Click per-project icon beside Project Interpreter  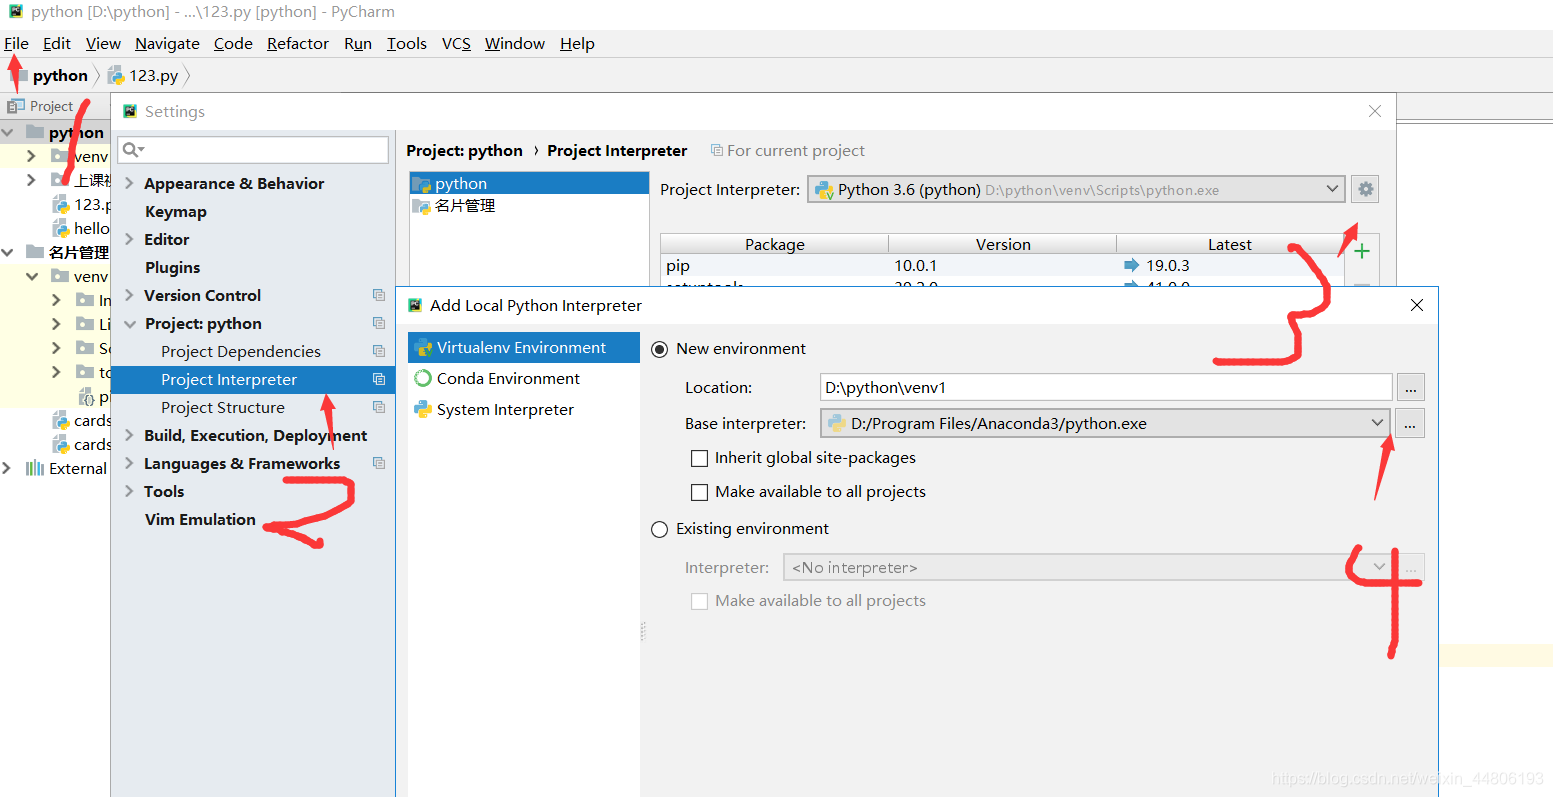pos(379,379)
